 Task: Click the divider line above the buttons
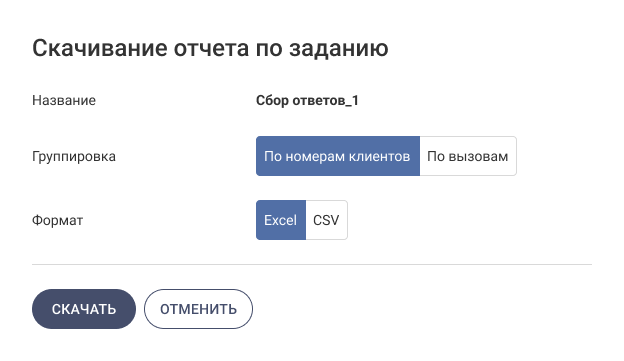(x=312, y=264)
